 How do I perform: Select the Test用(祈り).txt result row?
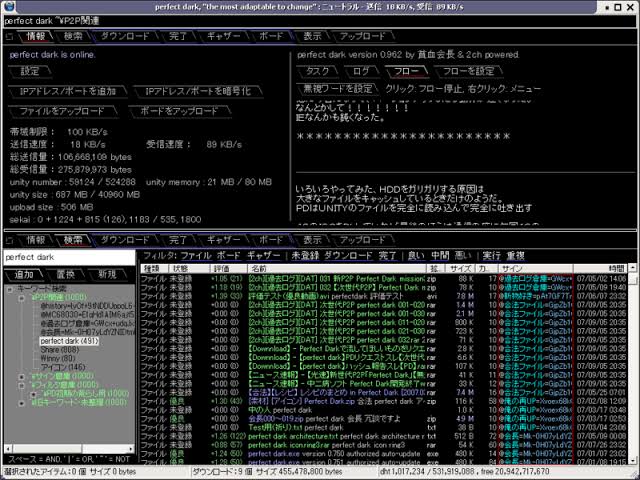(x=384, y=428)
